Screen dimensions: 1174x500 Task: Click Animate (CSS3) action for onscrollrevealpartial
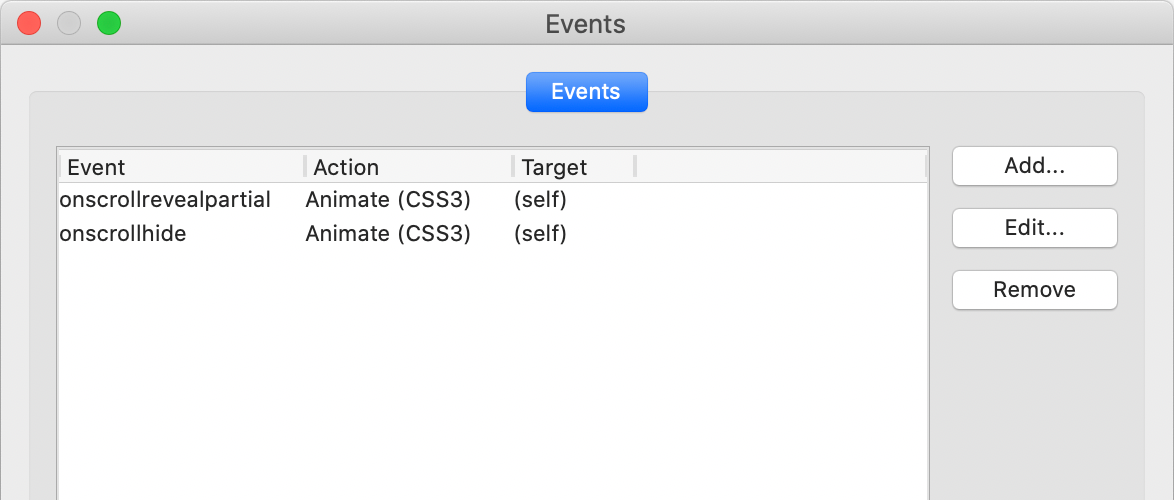pyautogui.click(x=388, y=200)
